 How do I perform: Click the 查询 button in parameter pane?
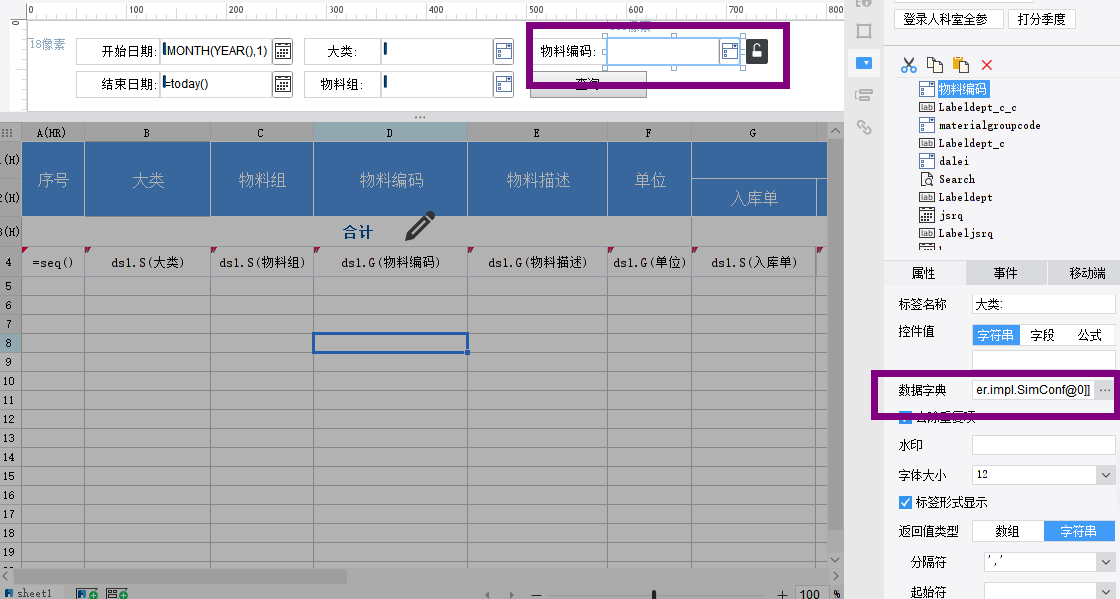[x=589, y=84]
